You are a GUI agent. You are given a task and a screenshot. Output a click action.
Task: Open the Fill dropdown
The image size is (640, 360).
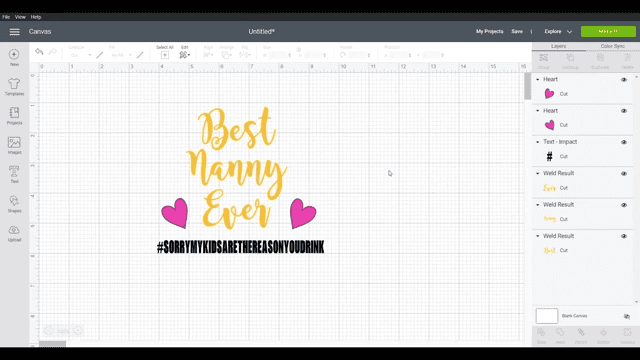122,55
